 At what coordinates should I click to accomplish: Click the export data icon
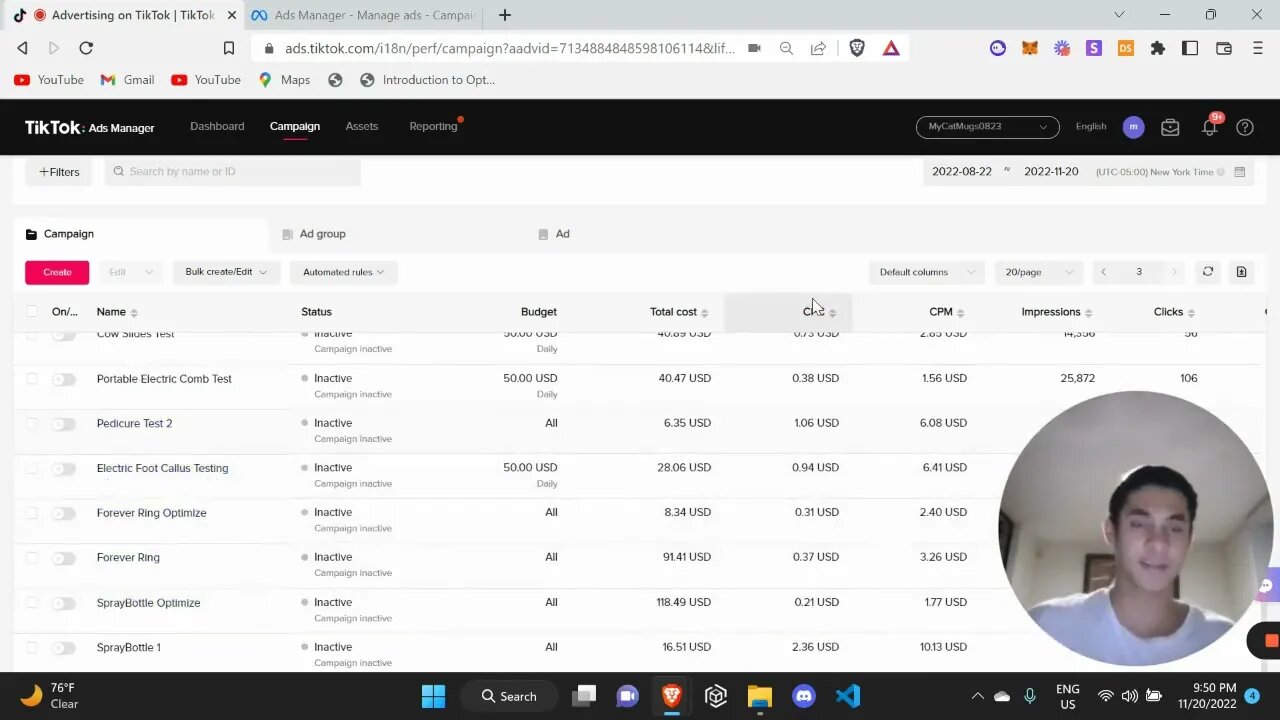(1241, 272)
